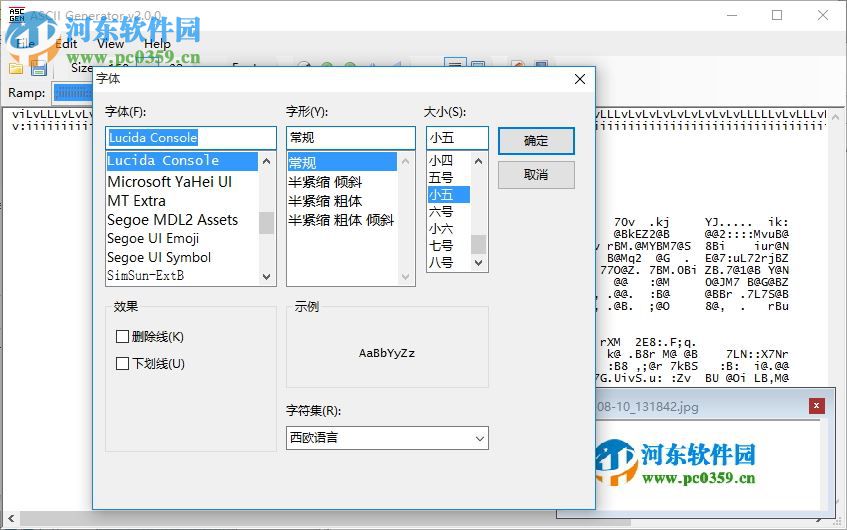
Task: Click the font list scrollbar thumb
Action: (x=266, y=223)
